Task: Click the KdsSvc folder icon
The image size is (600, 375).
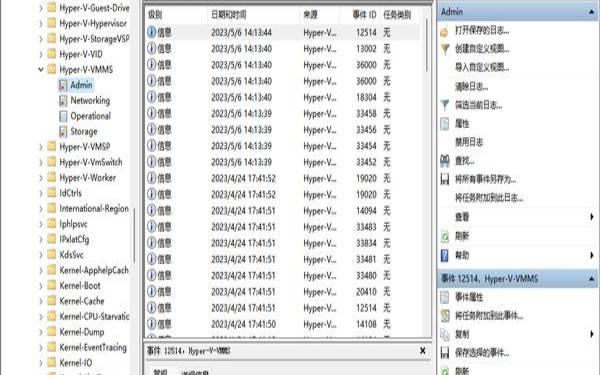Action: pos(52,254)
